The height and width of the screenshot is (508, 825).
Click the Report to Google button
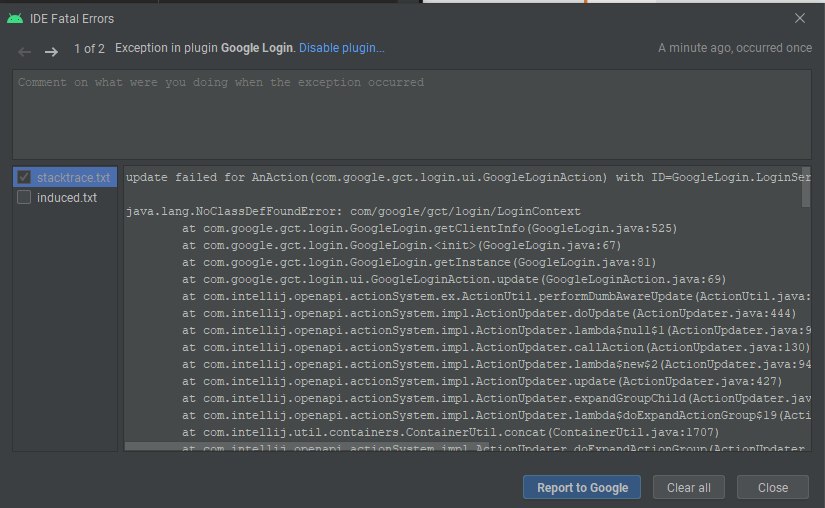(582, 487)
